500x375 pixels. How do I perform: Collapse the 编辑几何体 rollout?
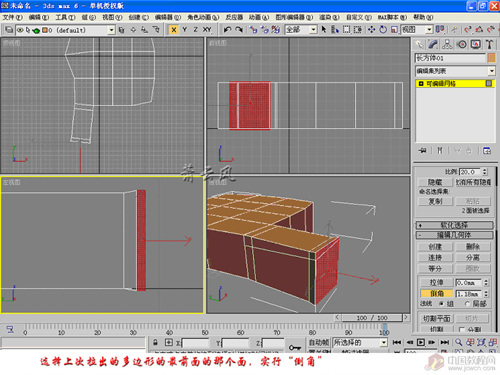(x=454, y=235)
